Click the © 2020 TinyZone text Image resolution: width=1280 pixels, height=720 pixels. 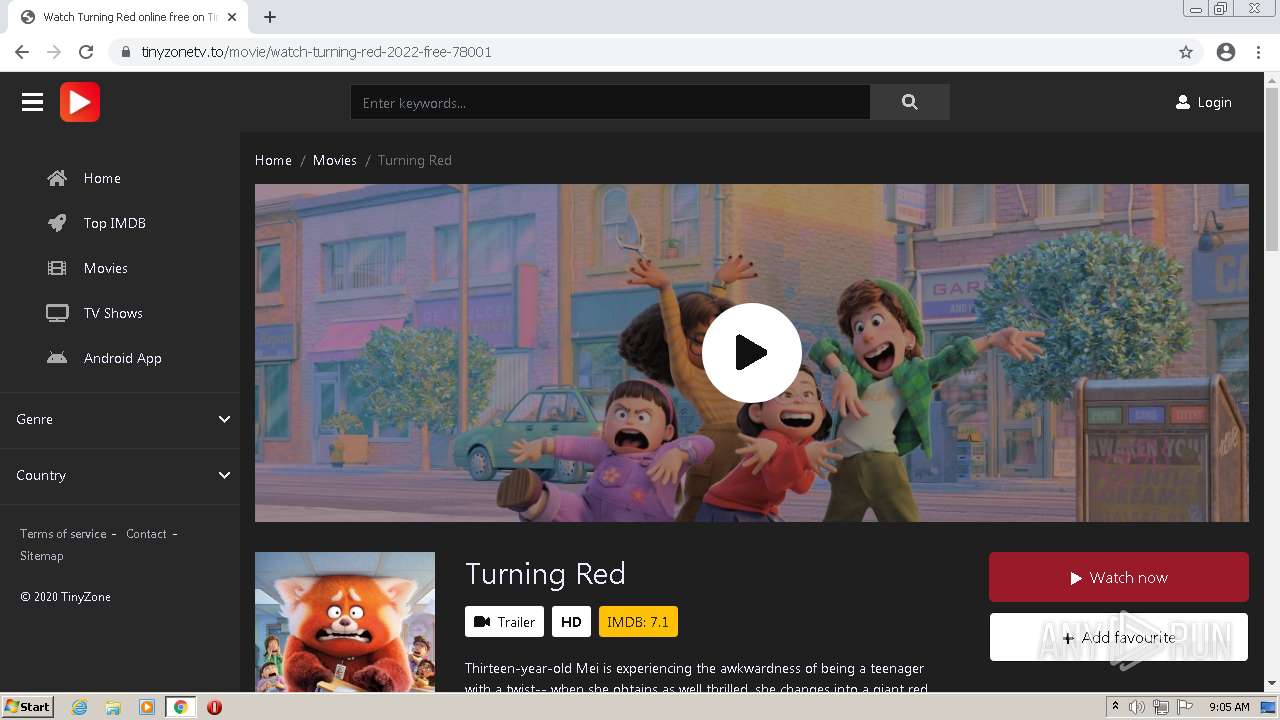[x=65, y=597]
